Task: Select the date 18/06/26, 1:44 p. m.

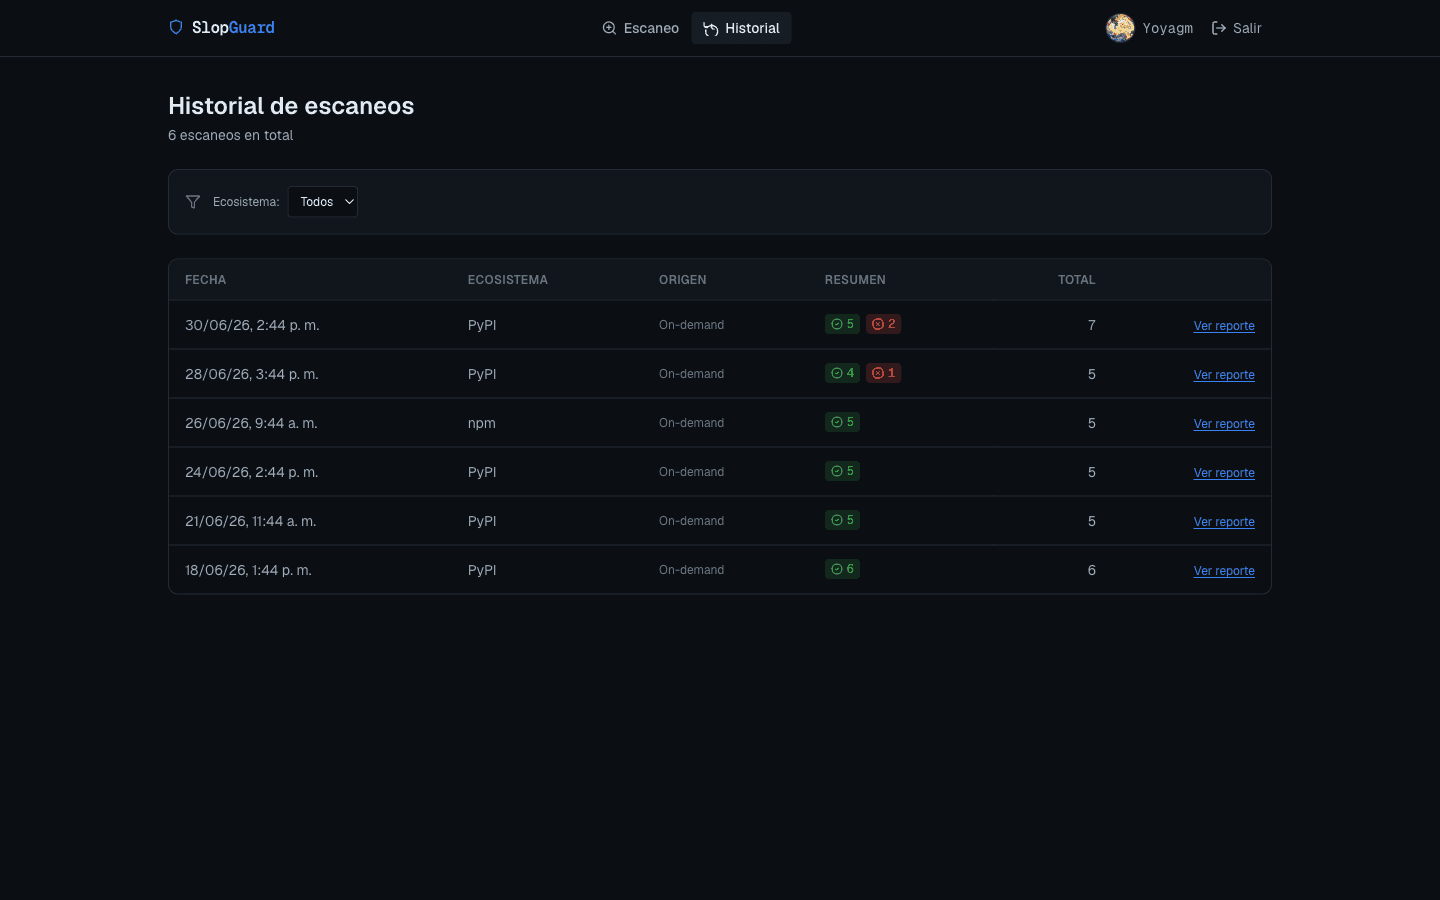Action: click(x=248, y=570)
